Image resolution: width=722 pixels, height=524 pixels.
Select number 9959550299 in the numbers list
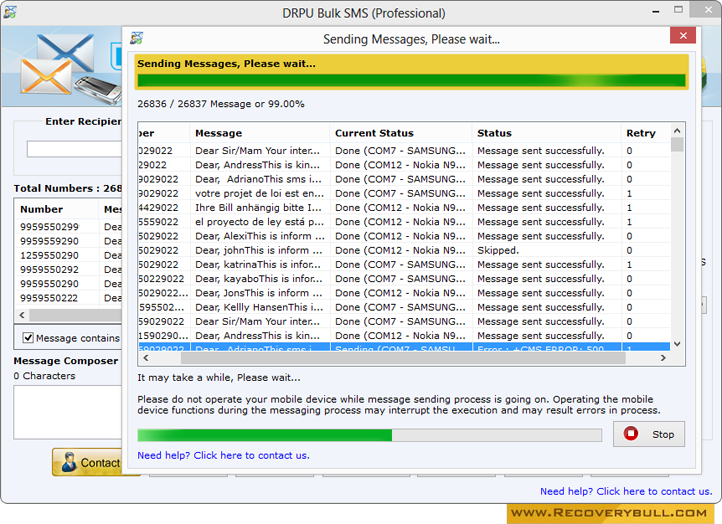50,227
